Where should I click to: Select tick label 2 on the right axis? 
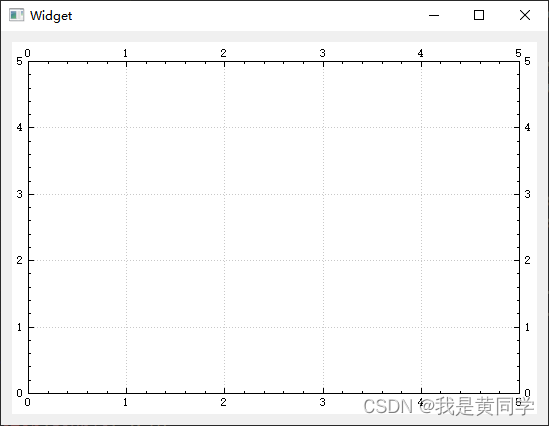(x=528, y=260)
